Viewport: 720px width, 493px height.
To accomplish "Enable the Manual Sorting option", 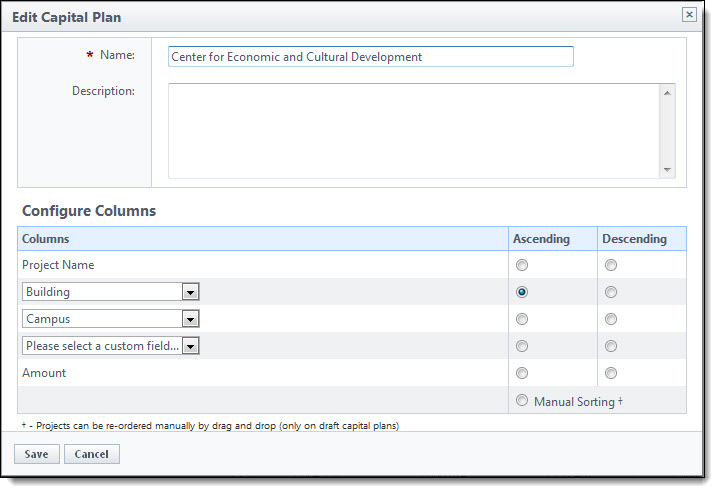I will pyautogui.click(x=522, y=400).
